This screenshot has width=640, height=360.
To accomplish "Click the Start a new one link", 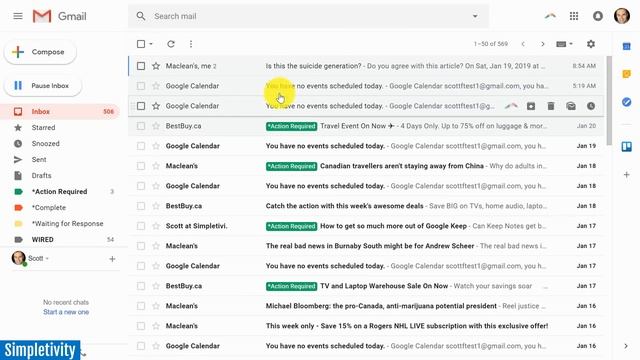I will 66,312.
